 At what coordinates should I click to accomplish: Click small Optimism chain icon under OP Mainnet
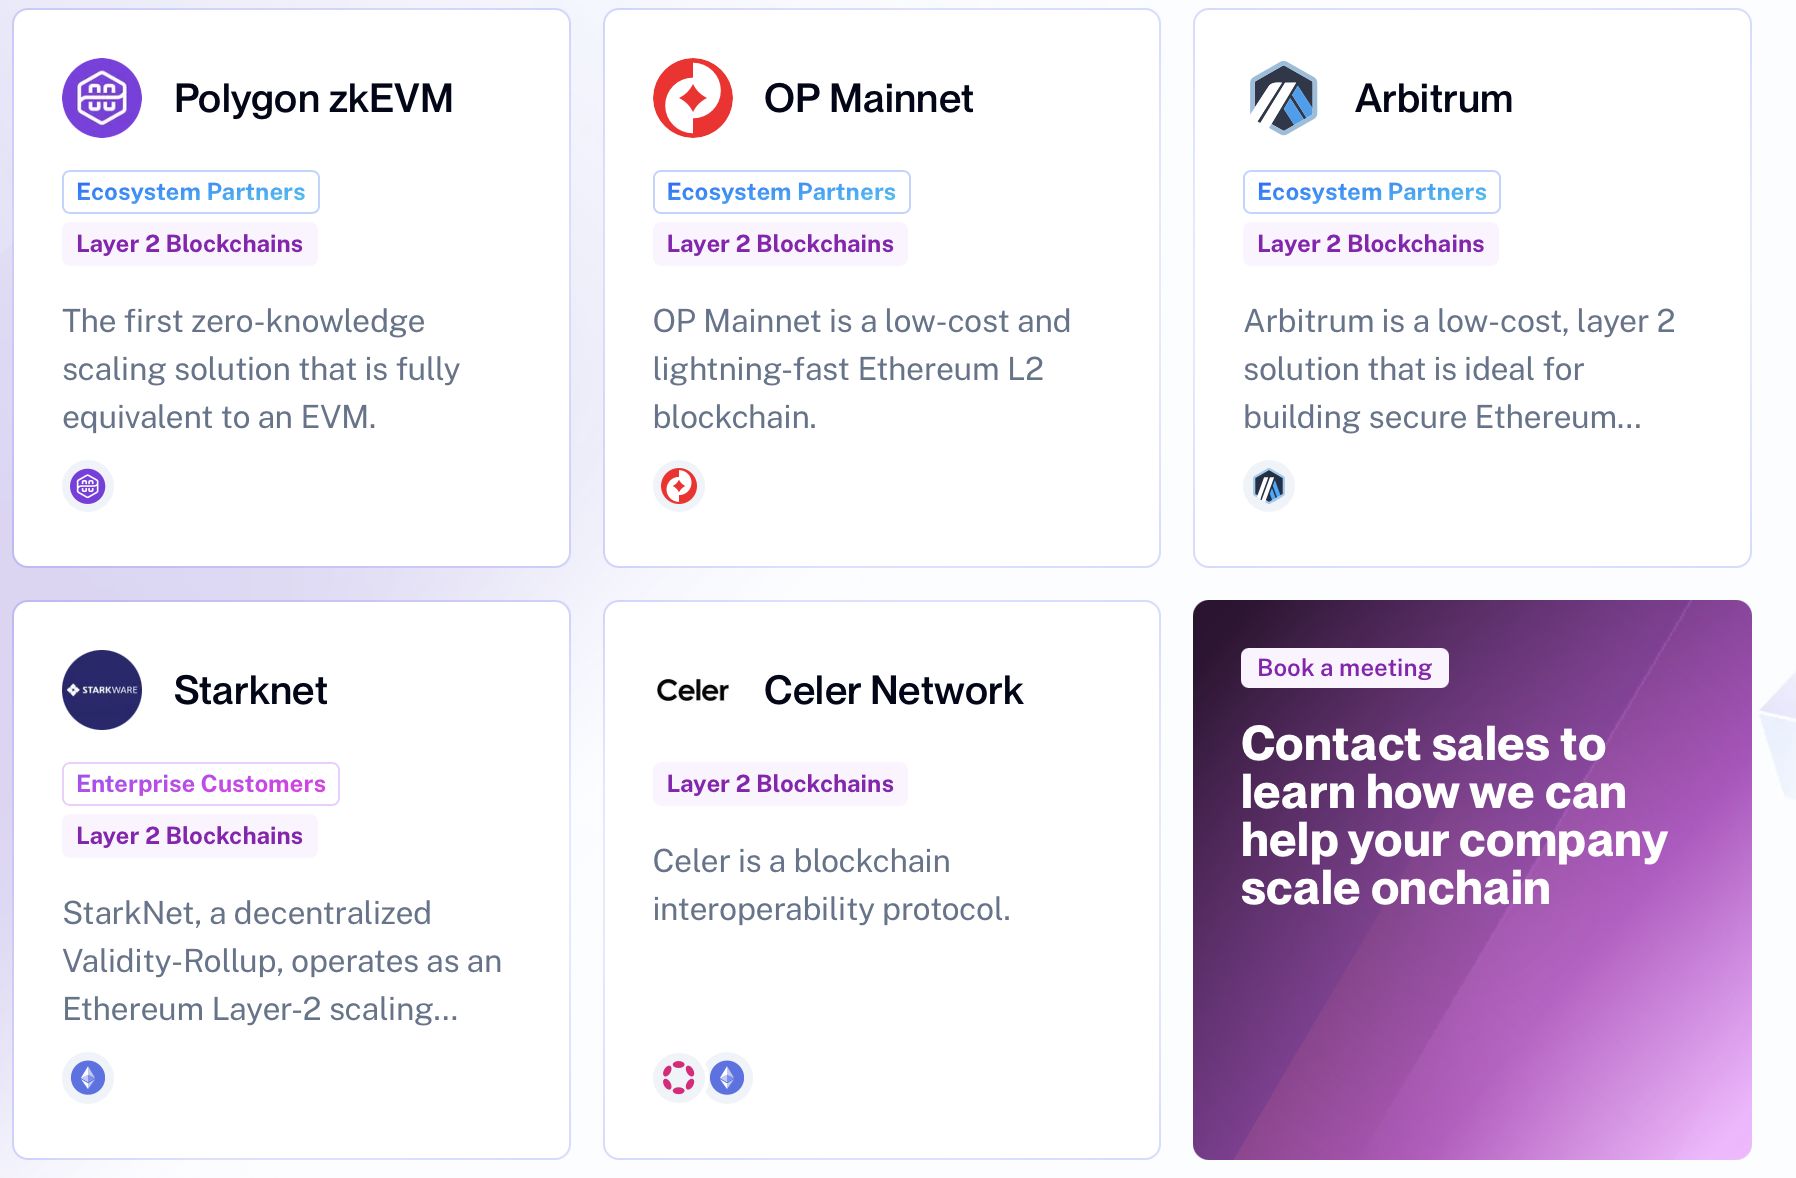pos(679,486)
